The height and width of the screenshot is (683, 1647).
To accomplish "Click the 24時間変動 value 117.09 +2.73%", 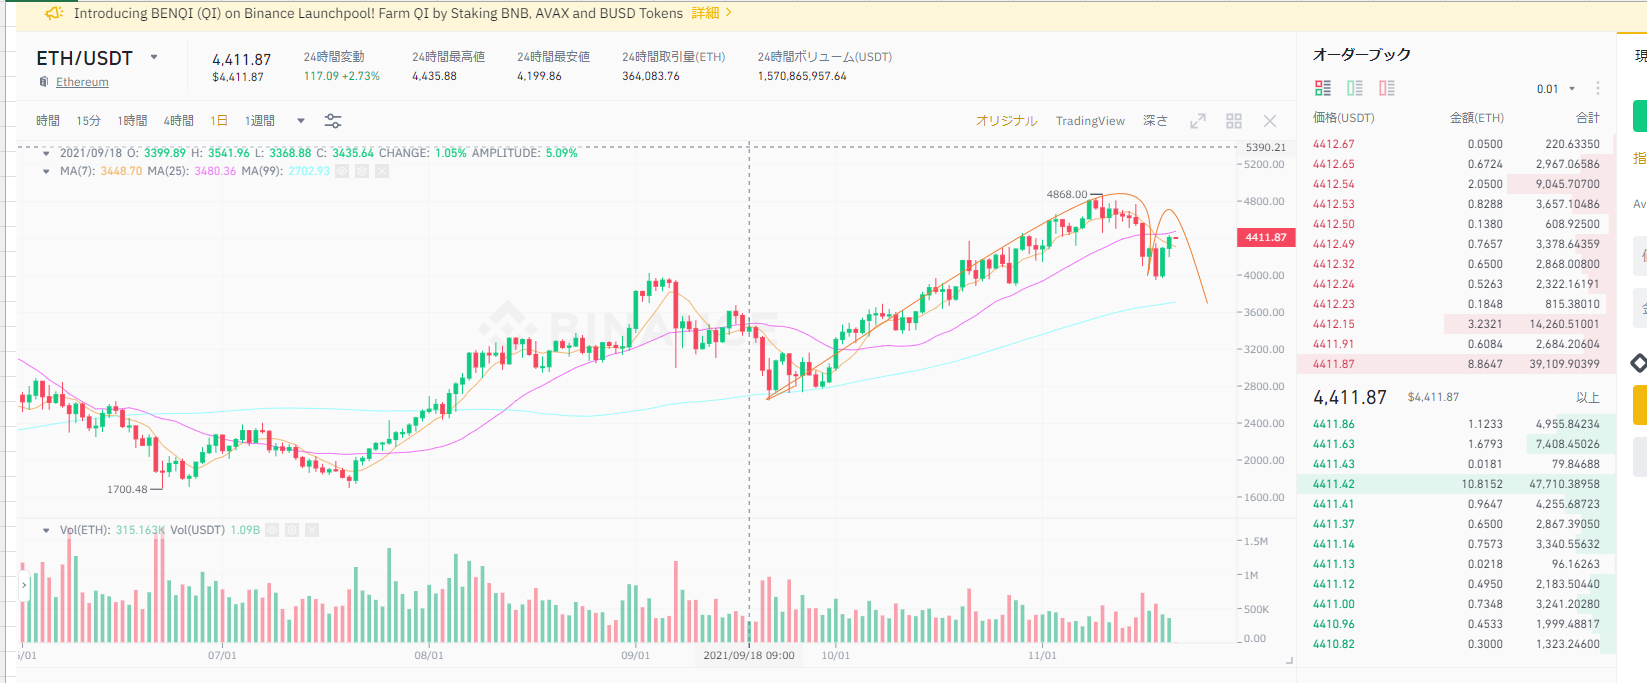I will tap(342, 76).
